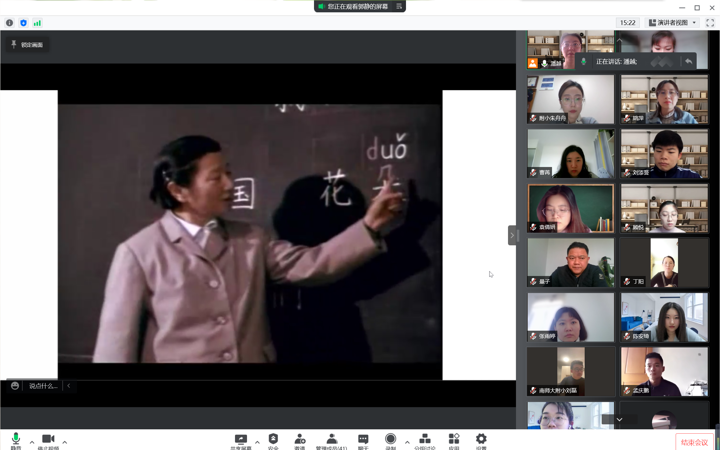
Task: Open the 应用 apps icon
Action: point(454,441)
